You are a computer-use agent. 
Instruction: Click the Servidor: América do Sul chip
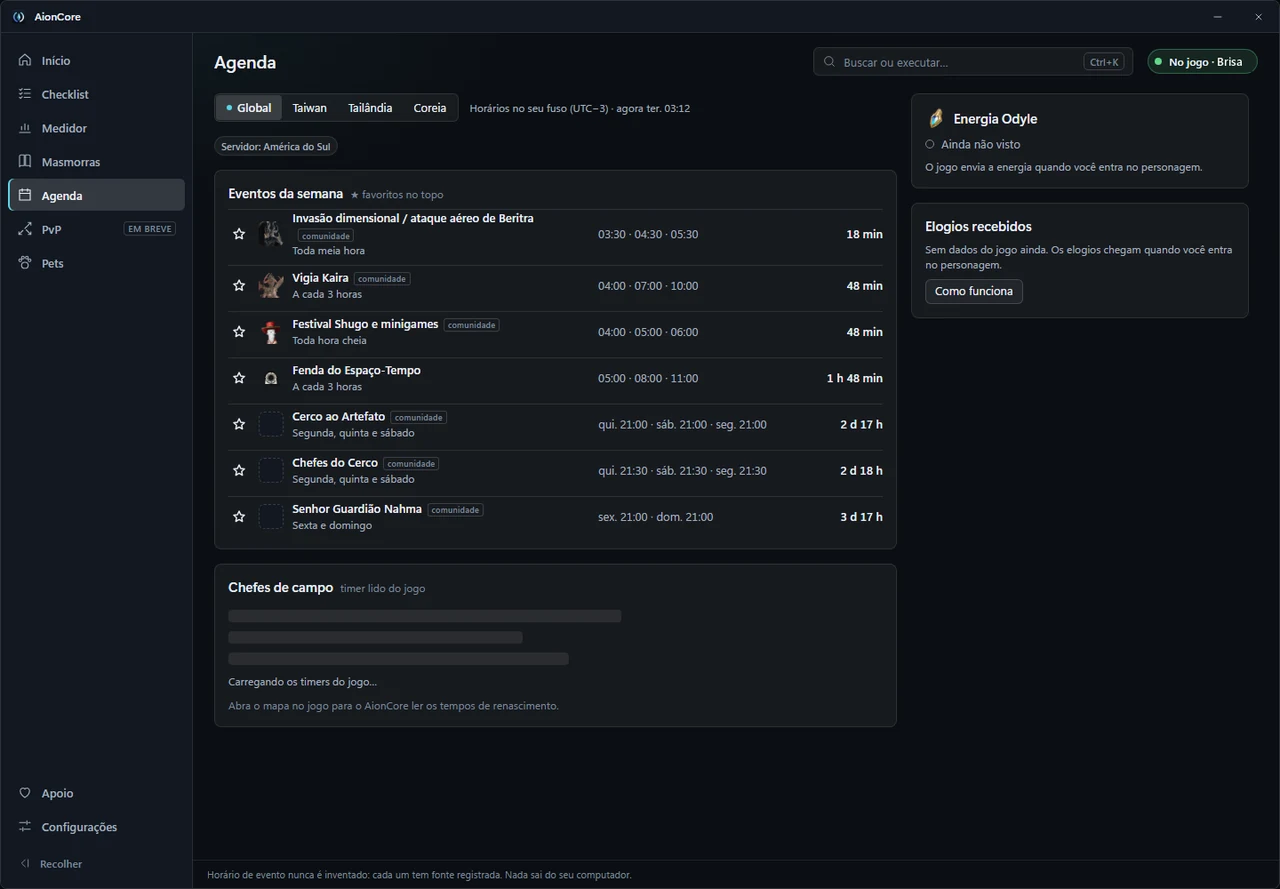pyautogui.click(x=276, y=147)
